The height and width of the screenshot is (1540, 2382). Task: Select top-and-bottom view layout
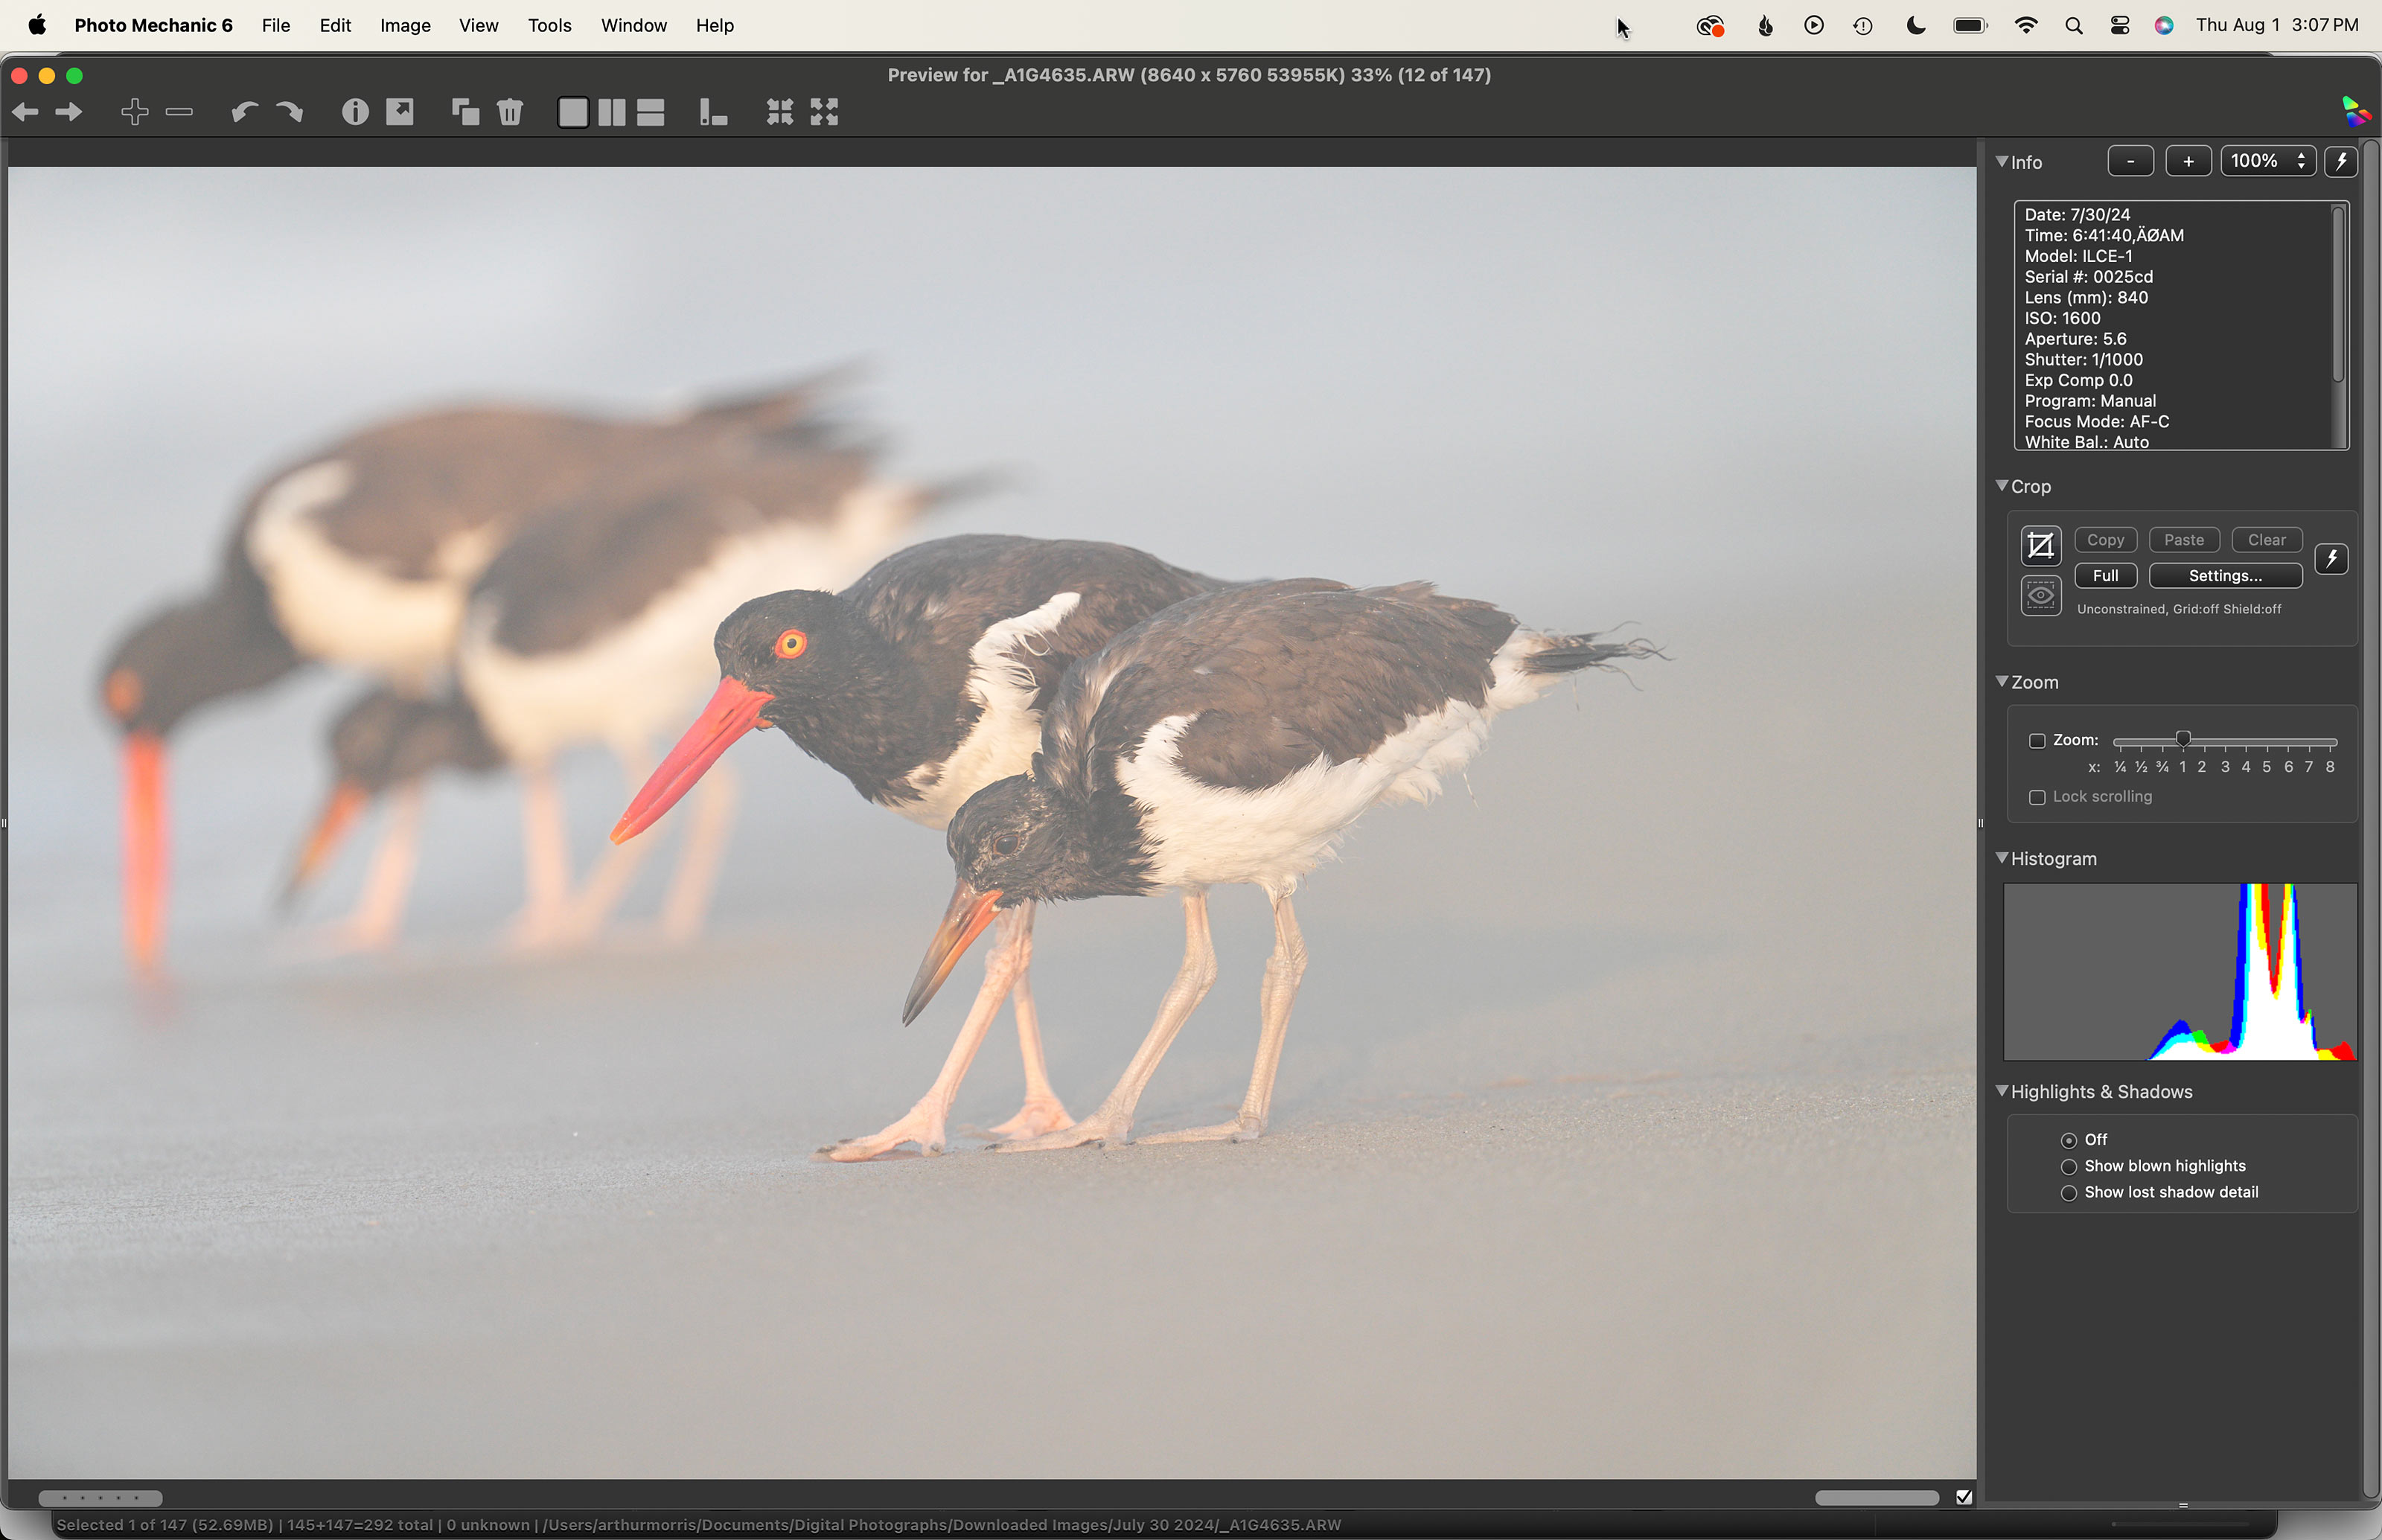point(651,112)
